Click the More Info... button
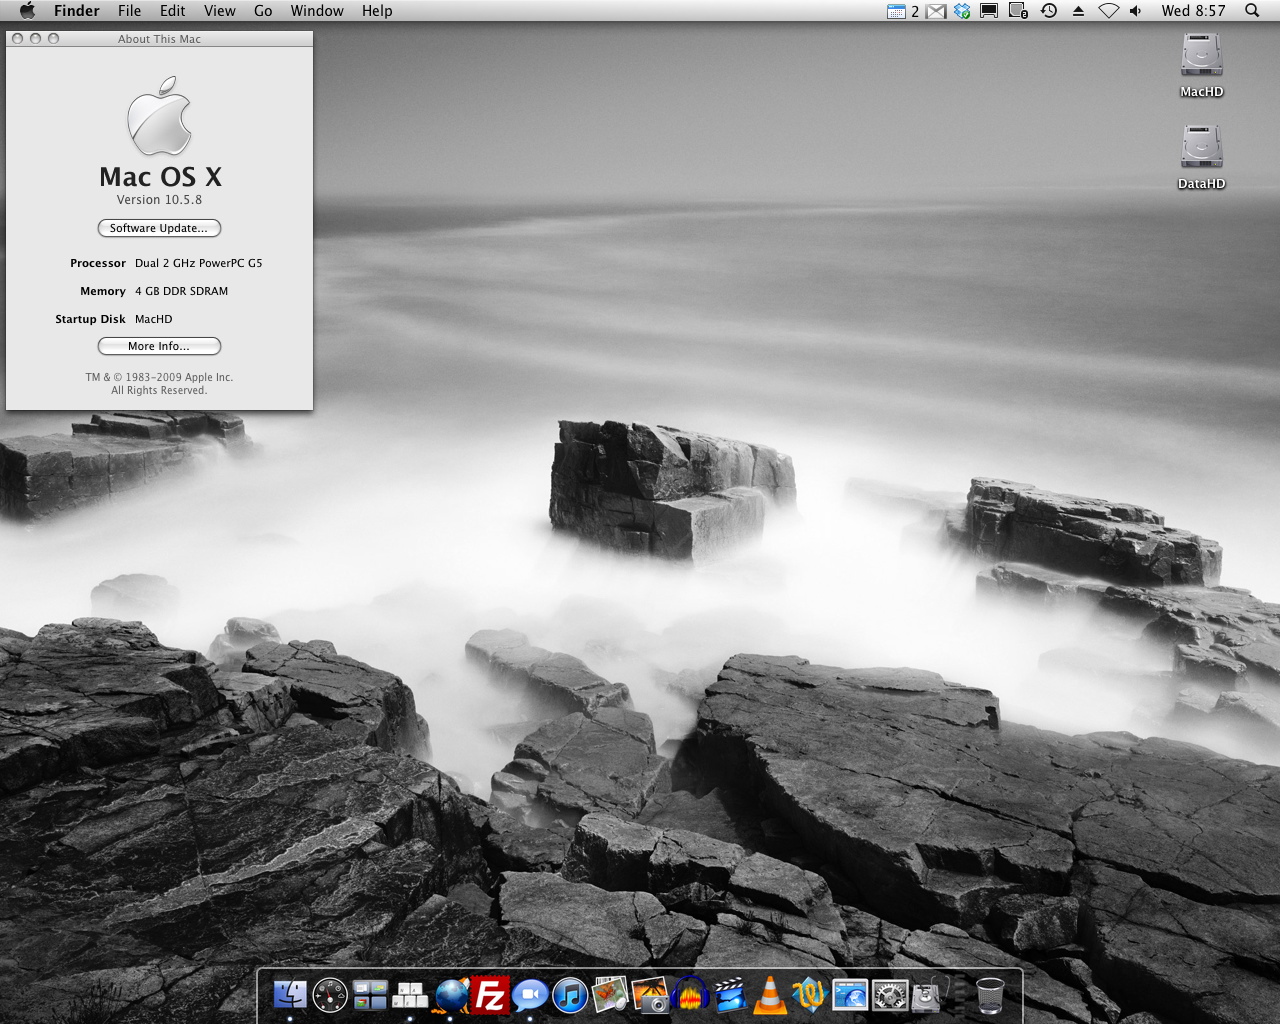Image resolution: width=1280 pixels, height=1024 pixels. tap(159, 346)
